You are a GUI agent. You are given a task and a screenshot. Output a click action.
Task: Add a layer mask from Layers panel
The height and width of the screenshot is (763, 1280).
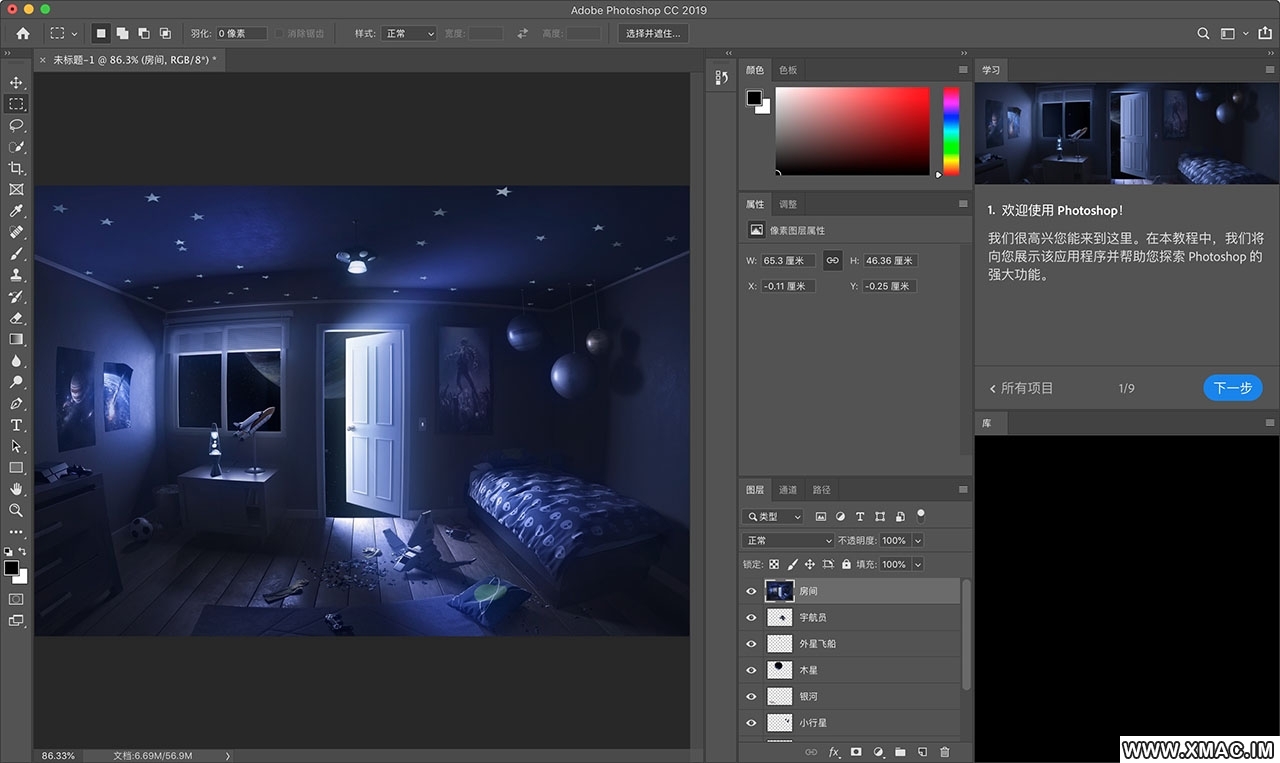point(856,752)
